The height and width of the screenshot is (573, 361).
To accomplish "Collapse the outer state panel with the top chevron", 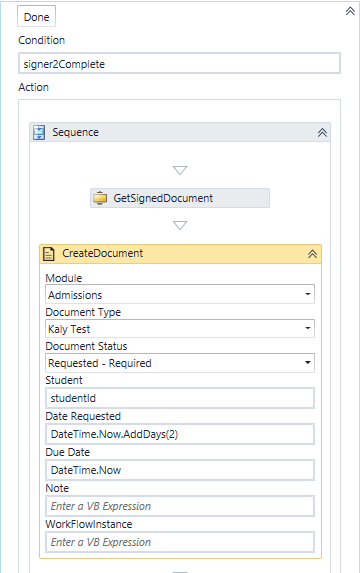I will (x=350, y=11).
